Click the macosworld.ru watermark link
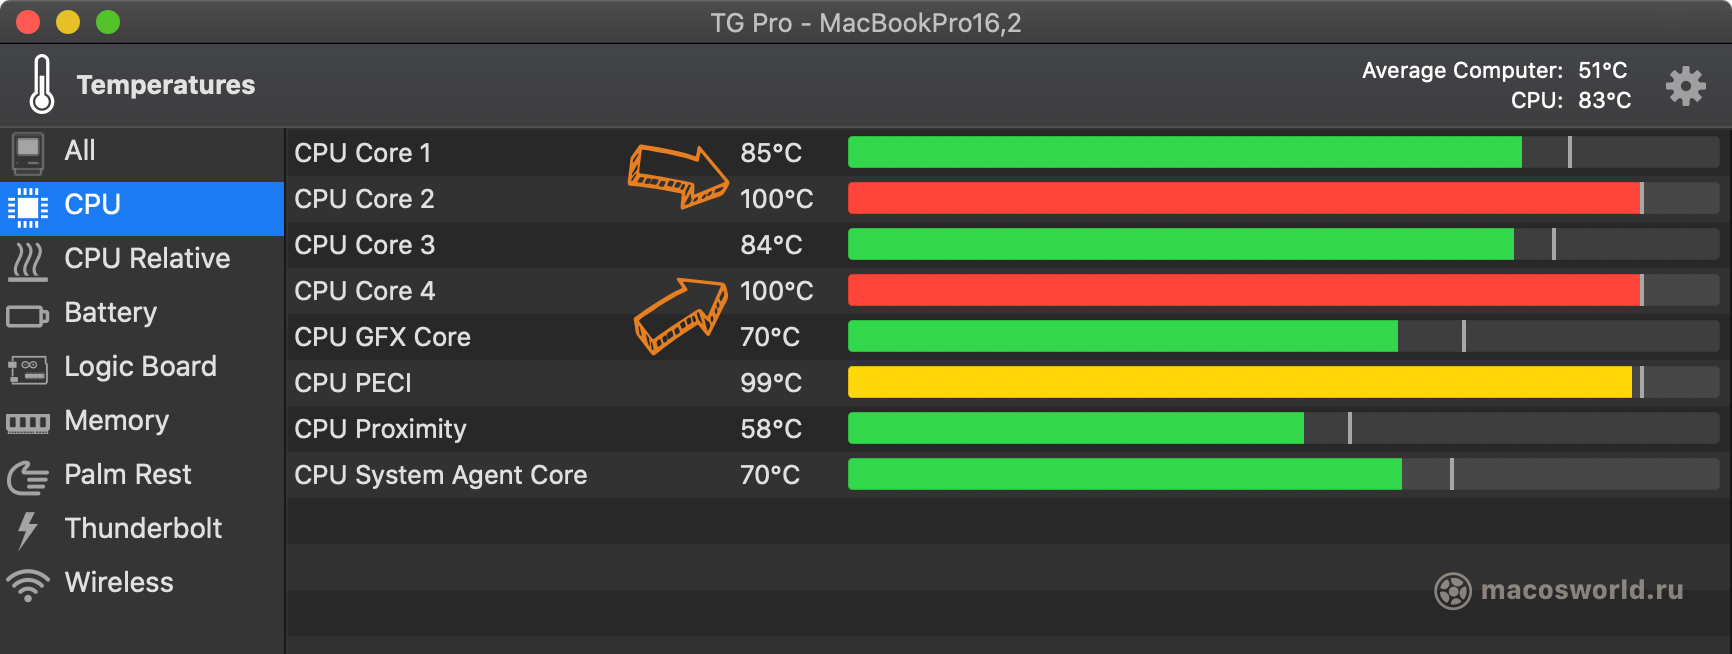The height and width of the screenshot is (654, 1732). tap(1559, 590)
